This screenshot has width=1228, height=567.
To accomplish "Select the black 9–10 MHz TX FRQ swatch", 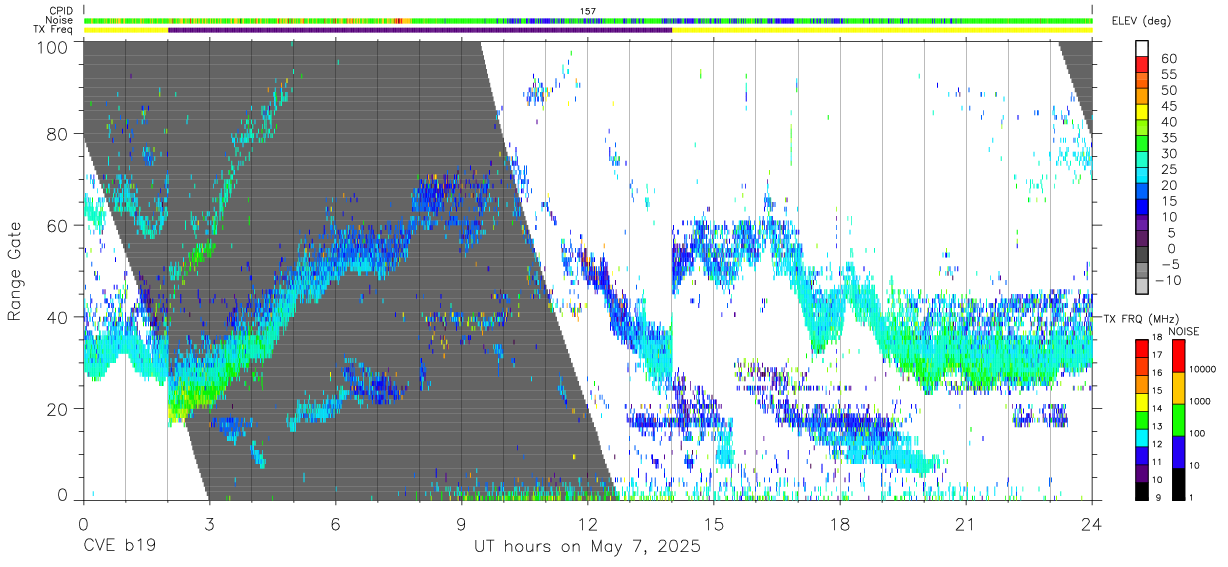I will coord(1141,491).
